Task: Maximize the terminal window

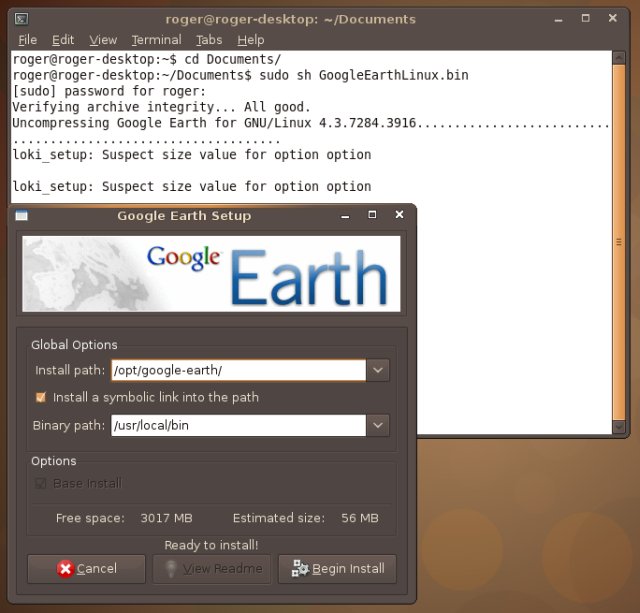Action: point(586,18)
